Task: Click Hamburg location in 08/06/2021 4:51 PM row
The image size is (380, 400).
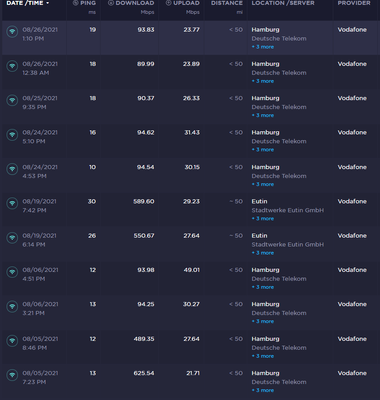Action: tap(265, 270)
